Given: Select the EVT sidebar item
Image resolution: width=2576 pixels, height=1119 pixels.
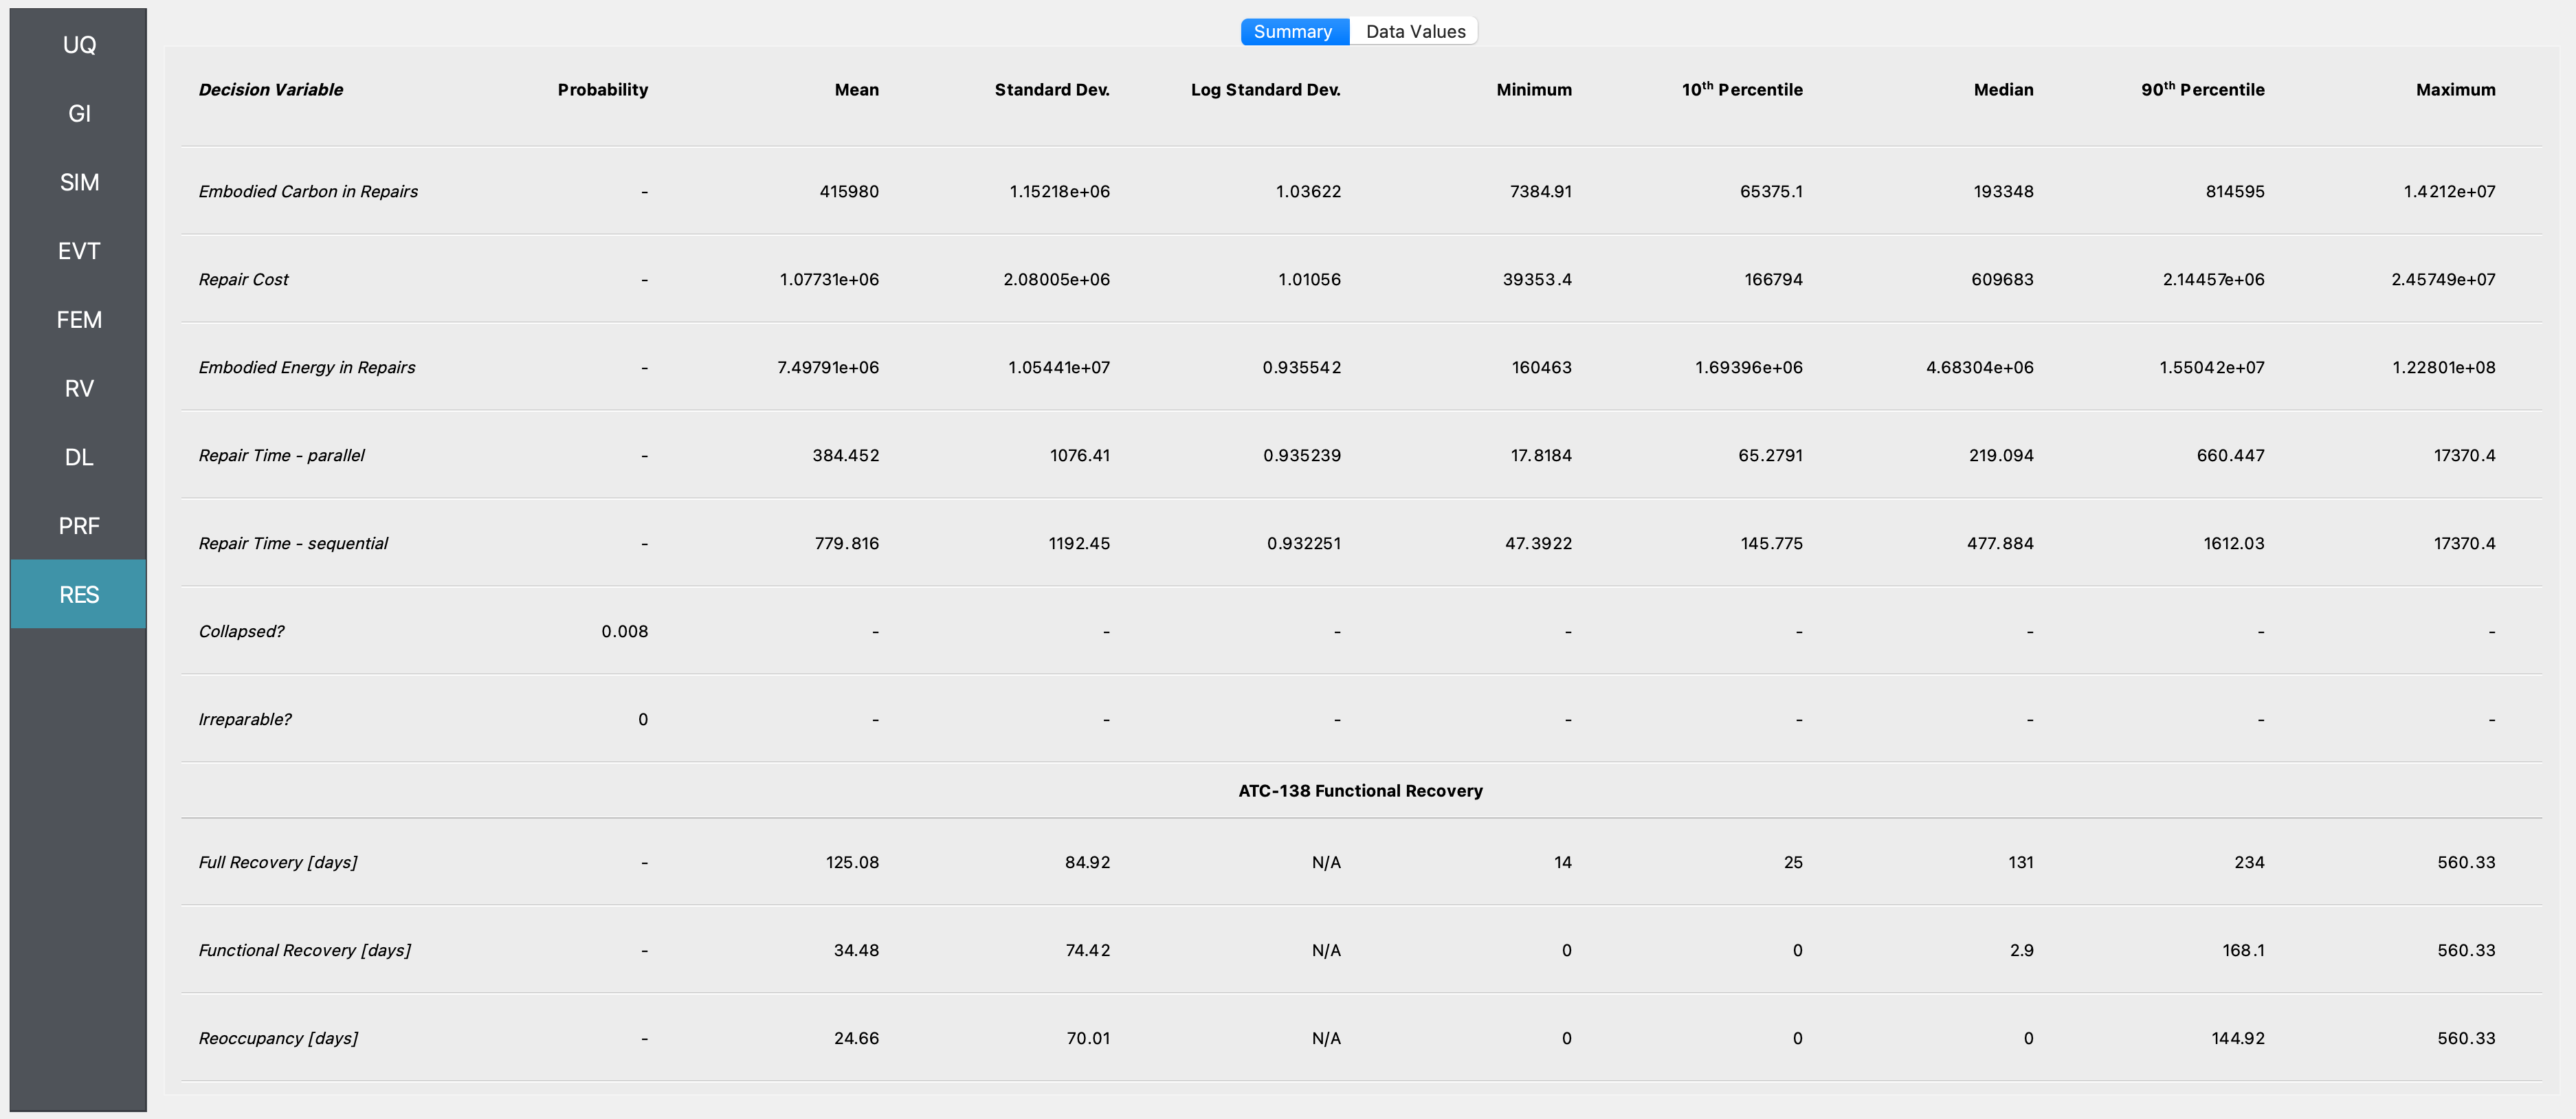Looking at the screenshot, I should coord(79,251).
